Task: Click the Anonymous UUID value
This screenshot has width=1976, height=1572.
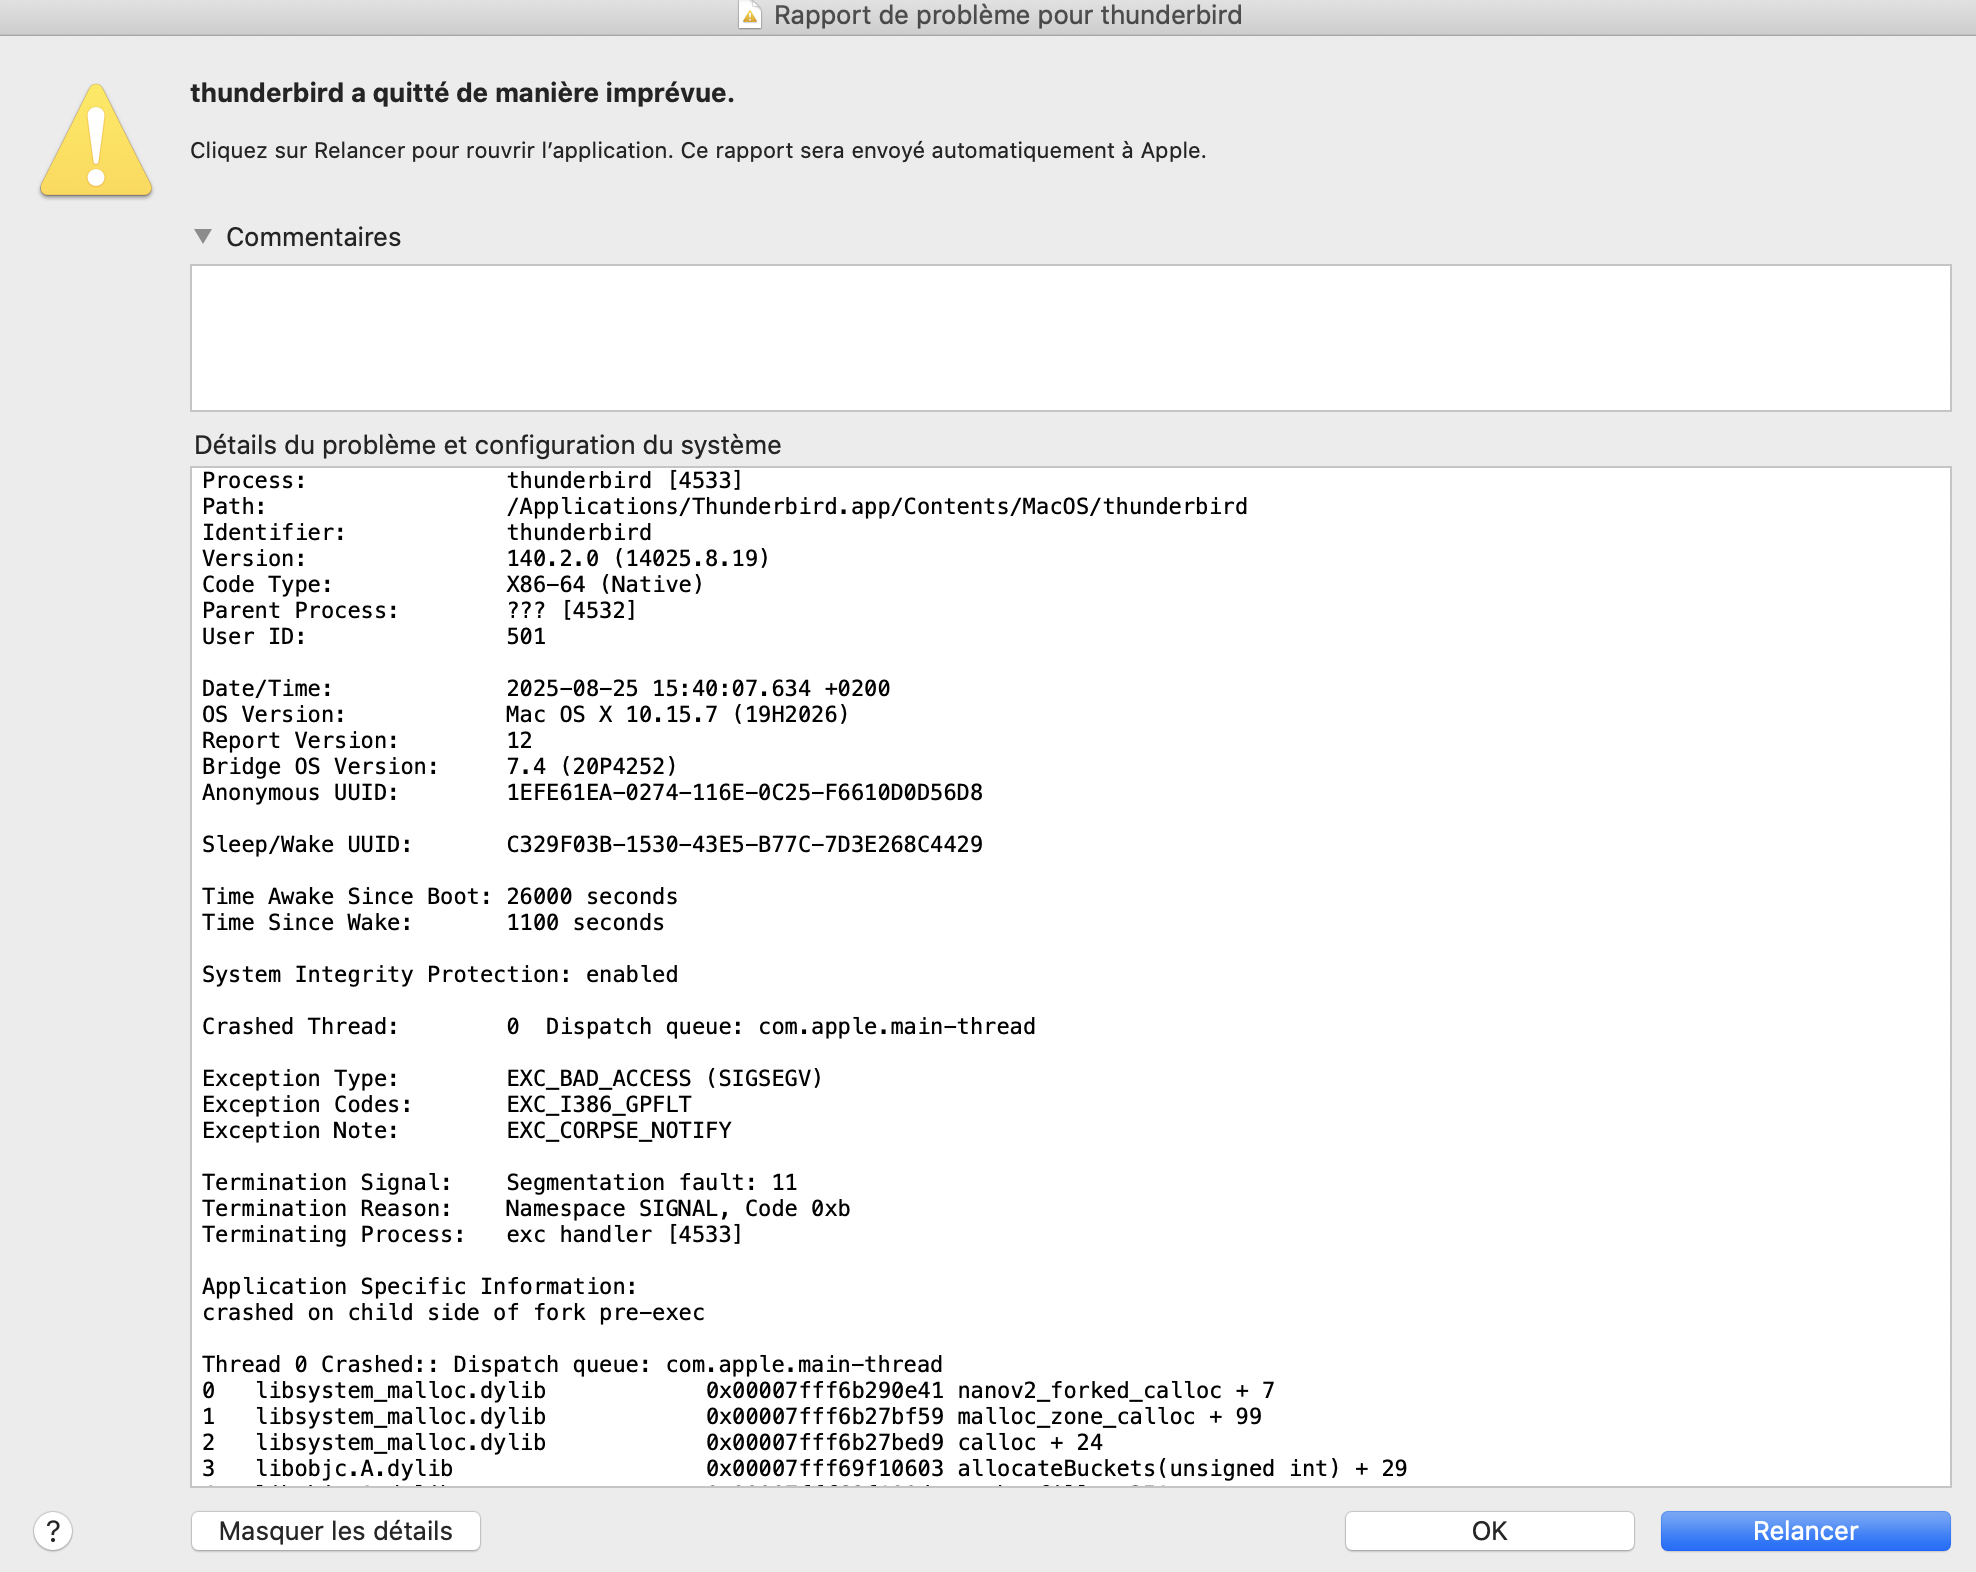Action: [x=744, y=792]
